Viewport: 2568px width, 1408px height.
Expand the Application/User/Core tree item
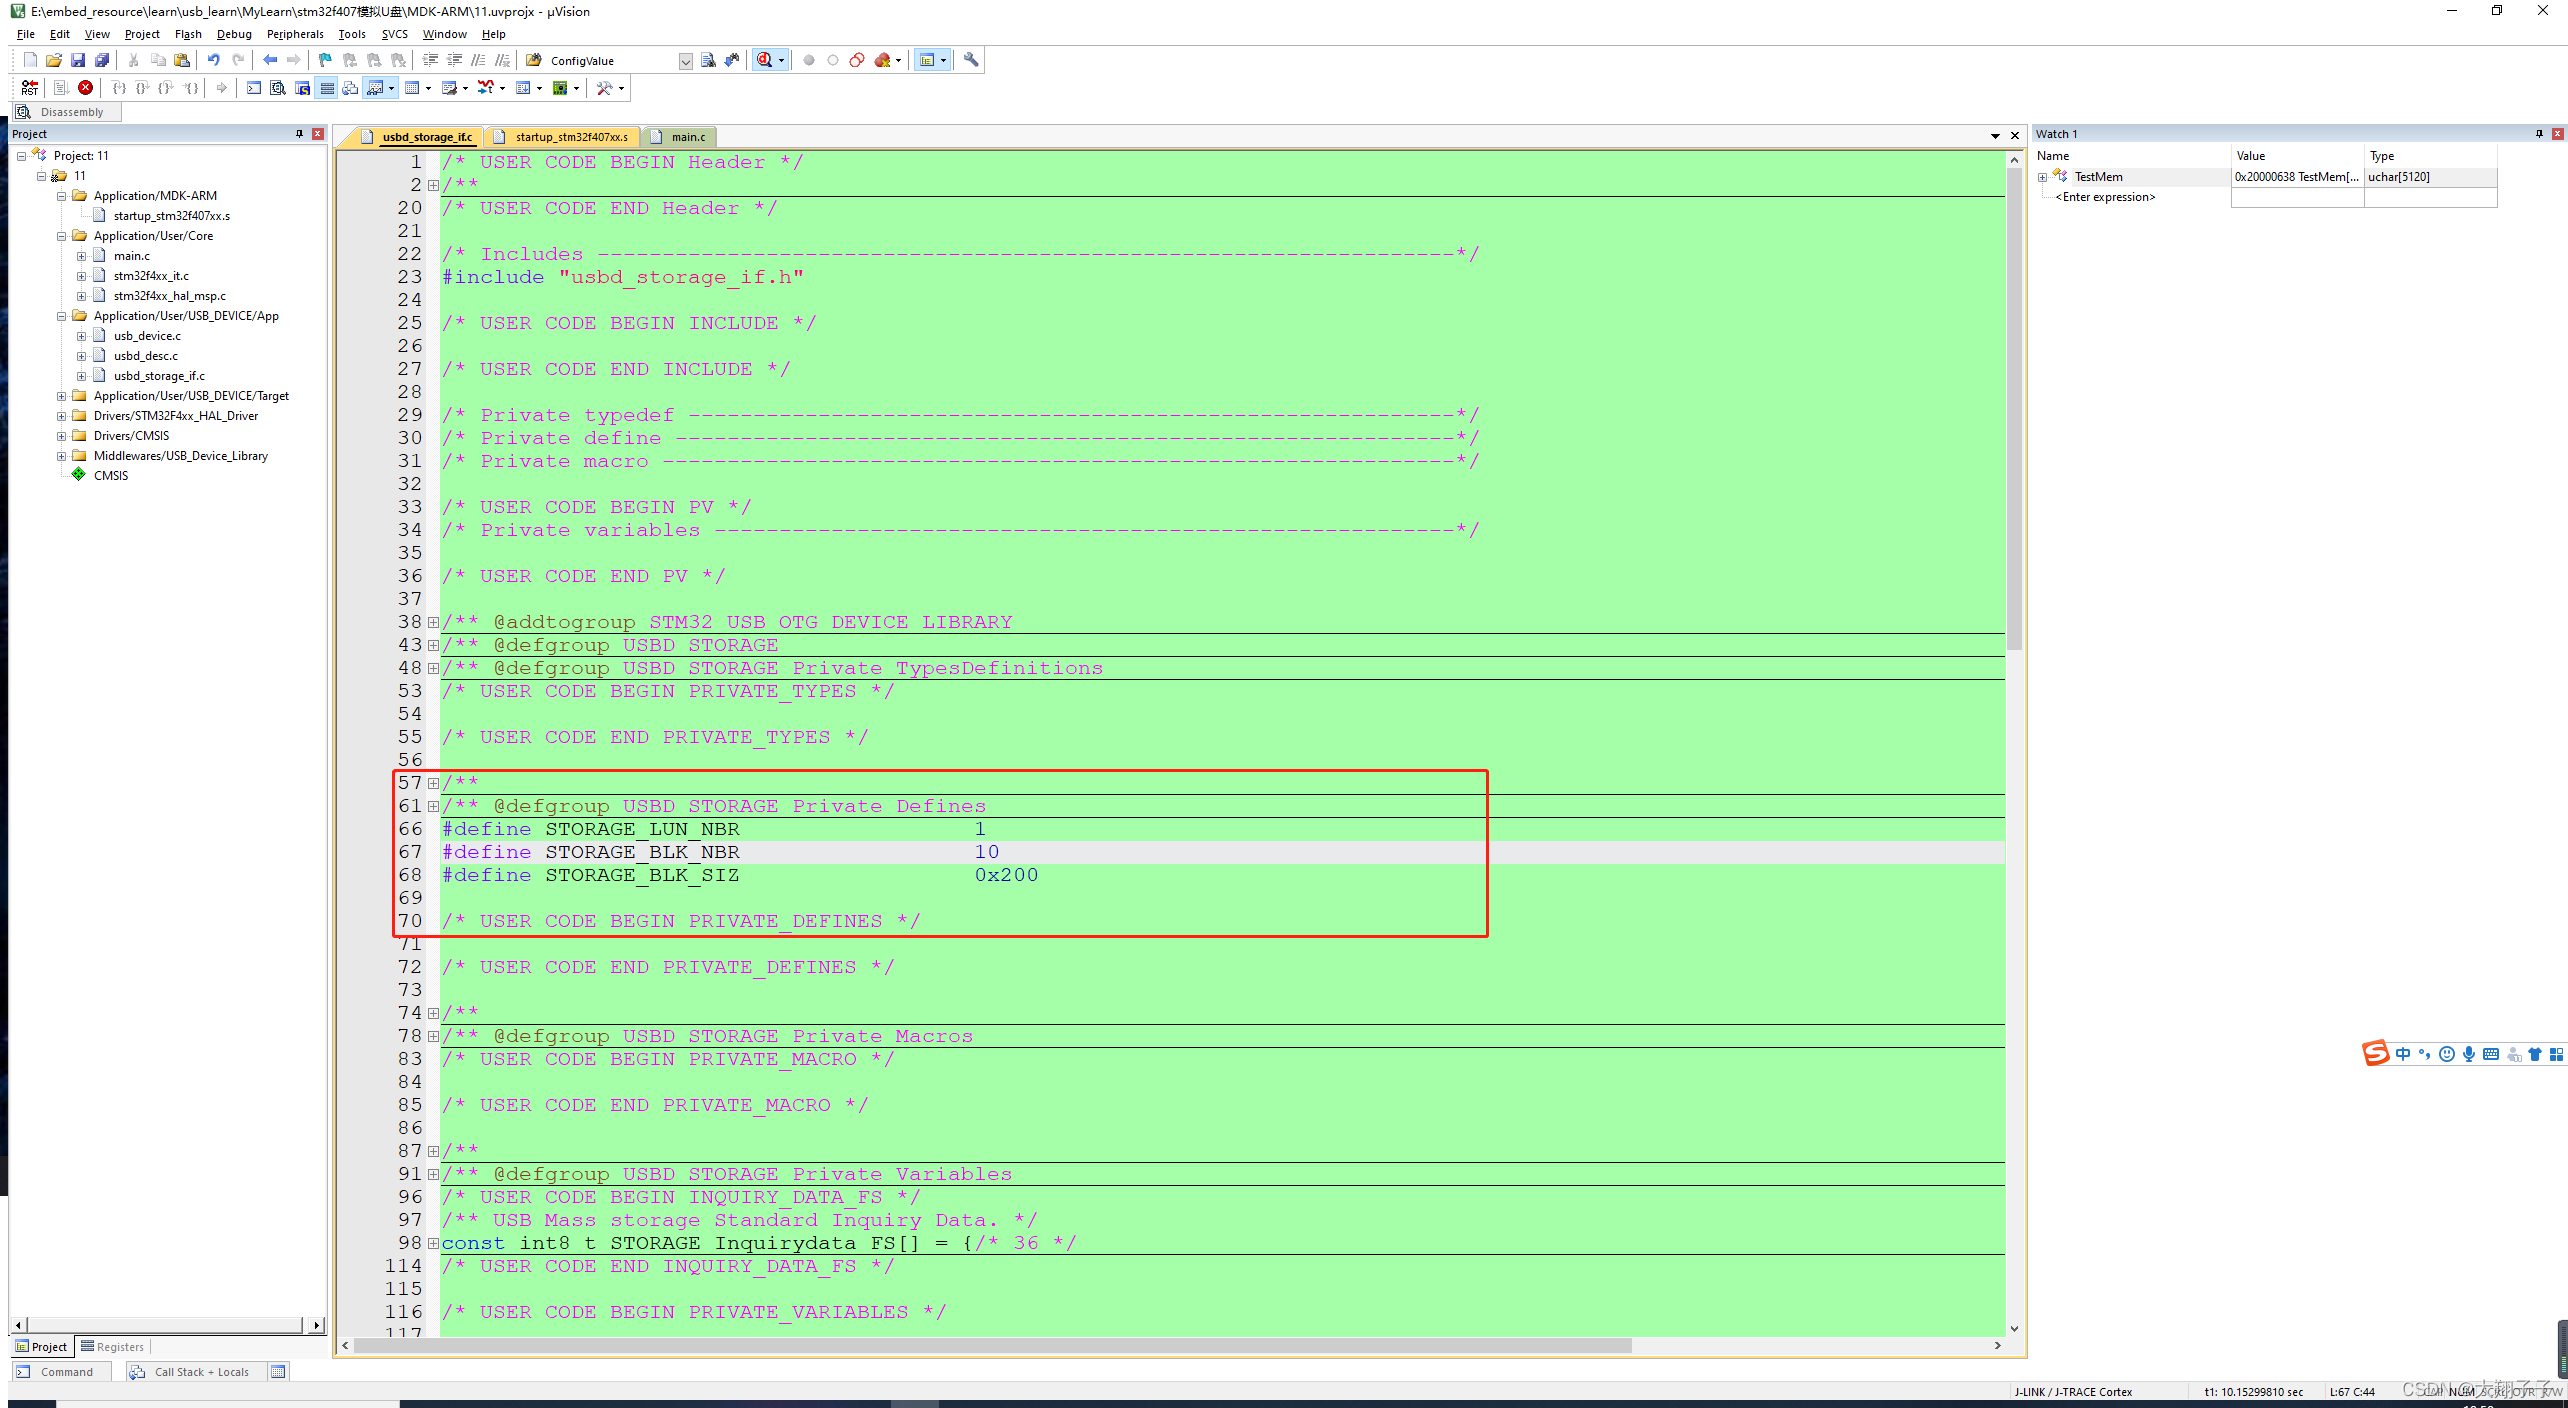click(61, 234)
